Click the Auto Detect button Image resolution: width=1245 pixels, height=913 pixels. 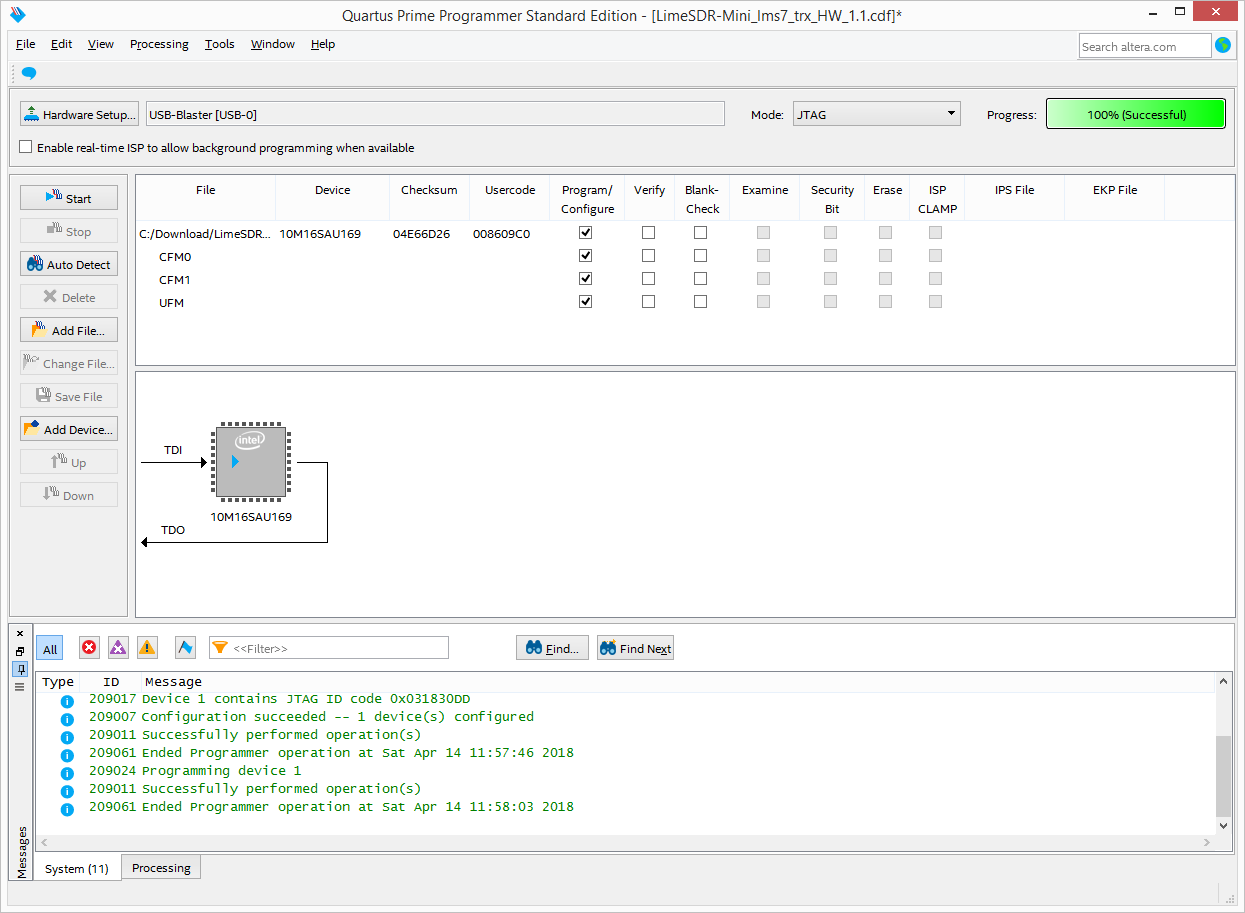pos(69,264)
